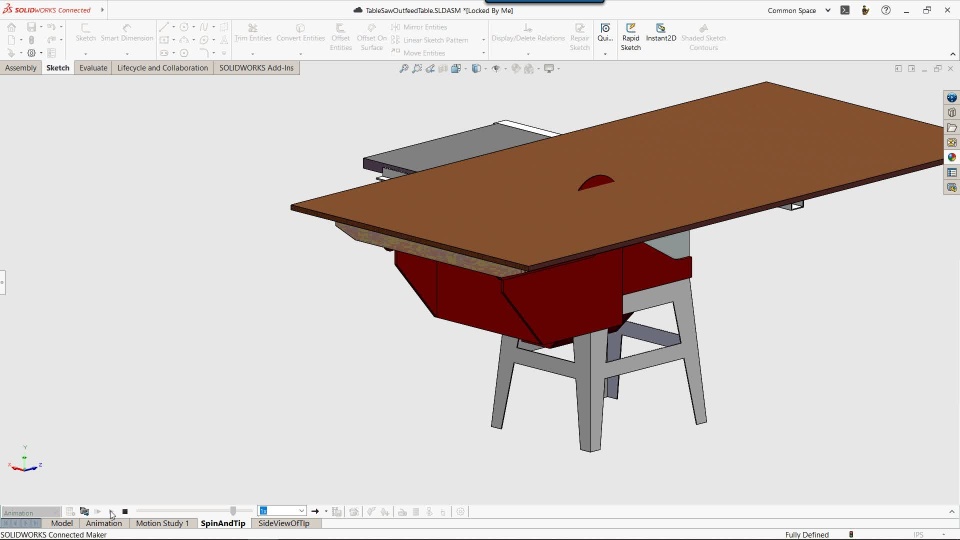960x540 pixels.
Task: Switch to the Model bottom tab
Action: [62, 523]
